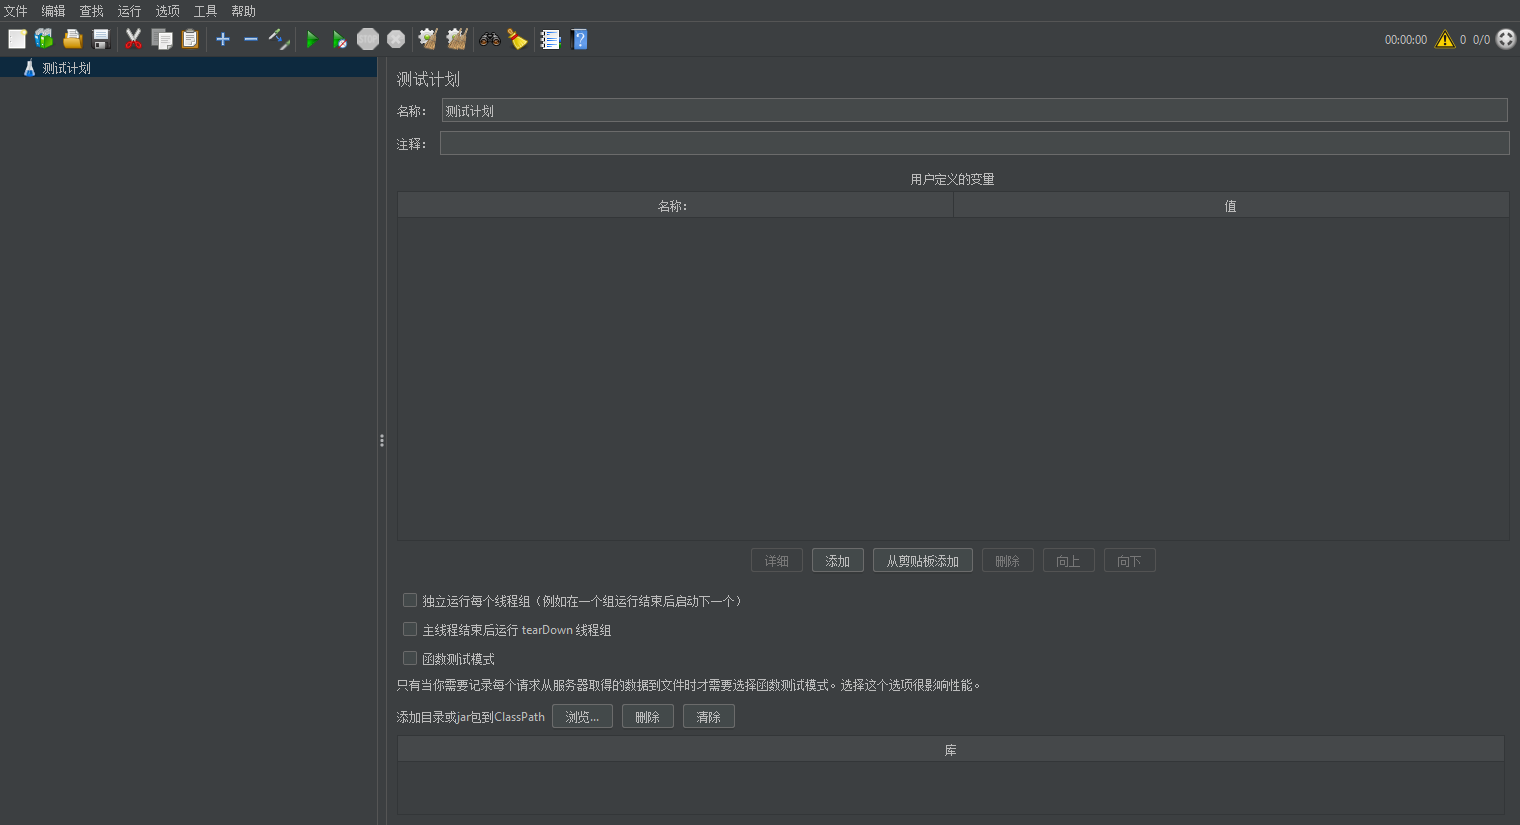Image resolution: width=1520 pixels, height=825 pixels.
Task: Expand all tree nodes with plus icon
Action: [223, 39]
